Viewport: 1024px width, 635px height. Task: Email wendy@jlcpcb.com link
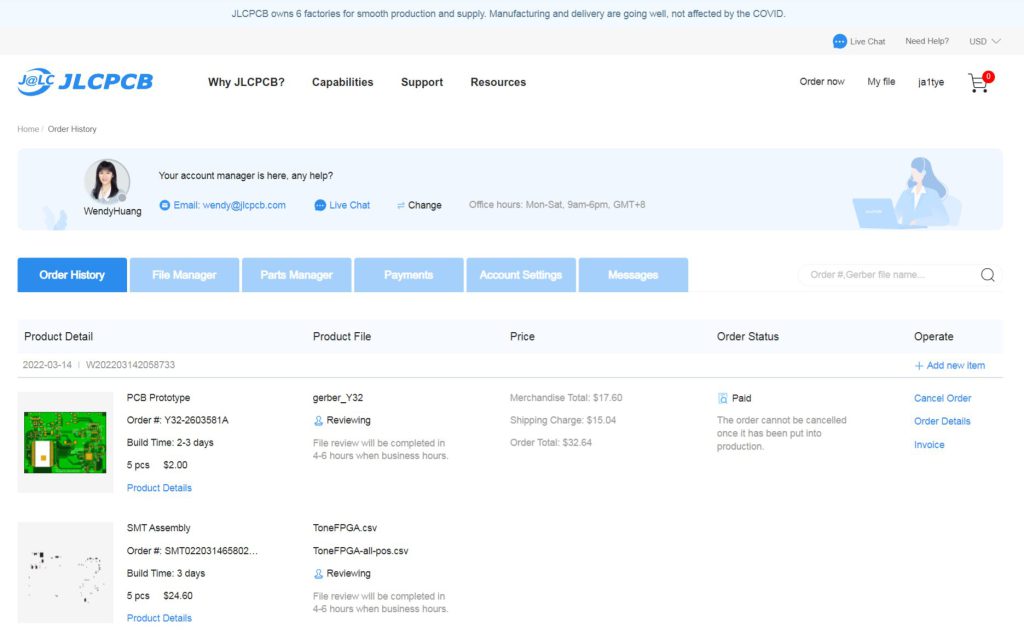[229, 205]
